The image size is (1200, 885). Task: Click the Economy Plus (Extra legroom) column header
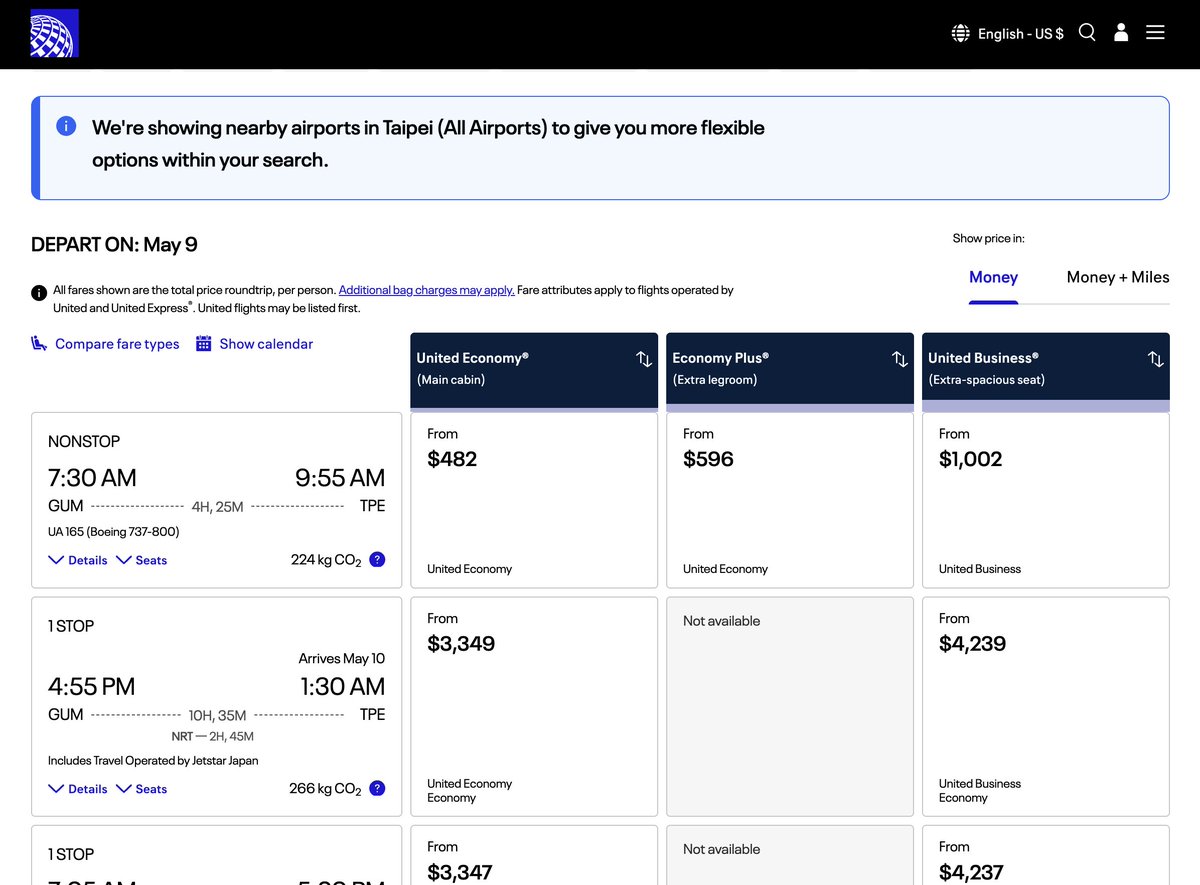(790, 370)
